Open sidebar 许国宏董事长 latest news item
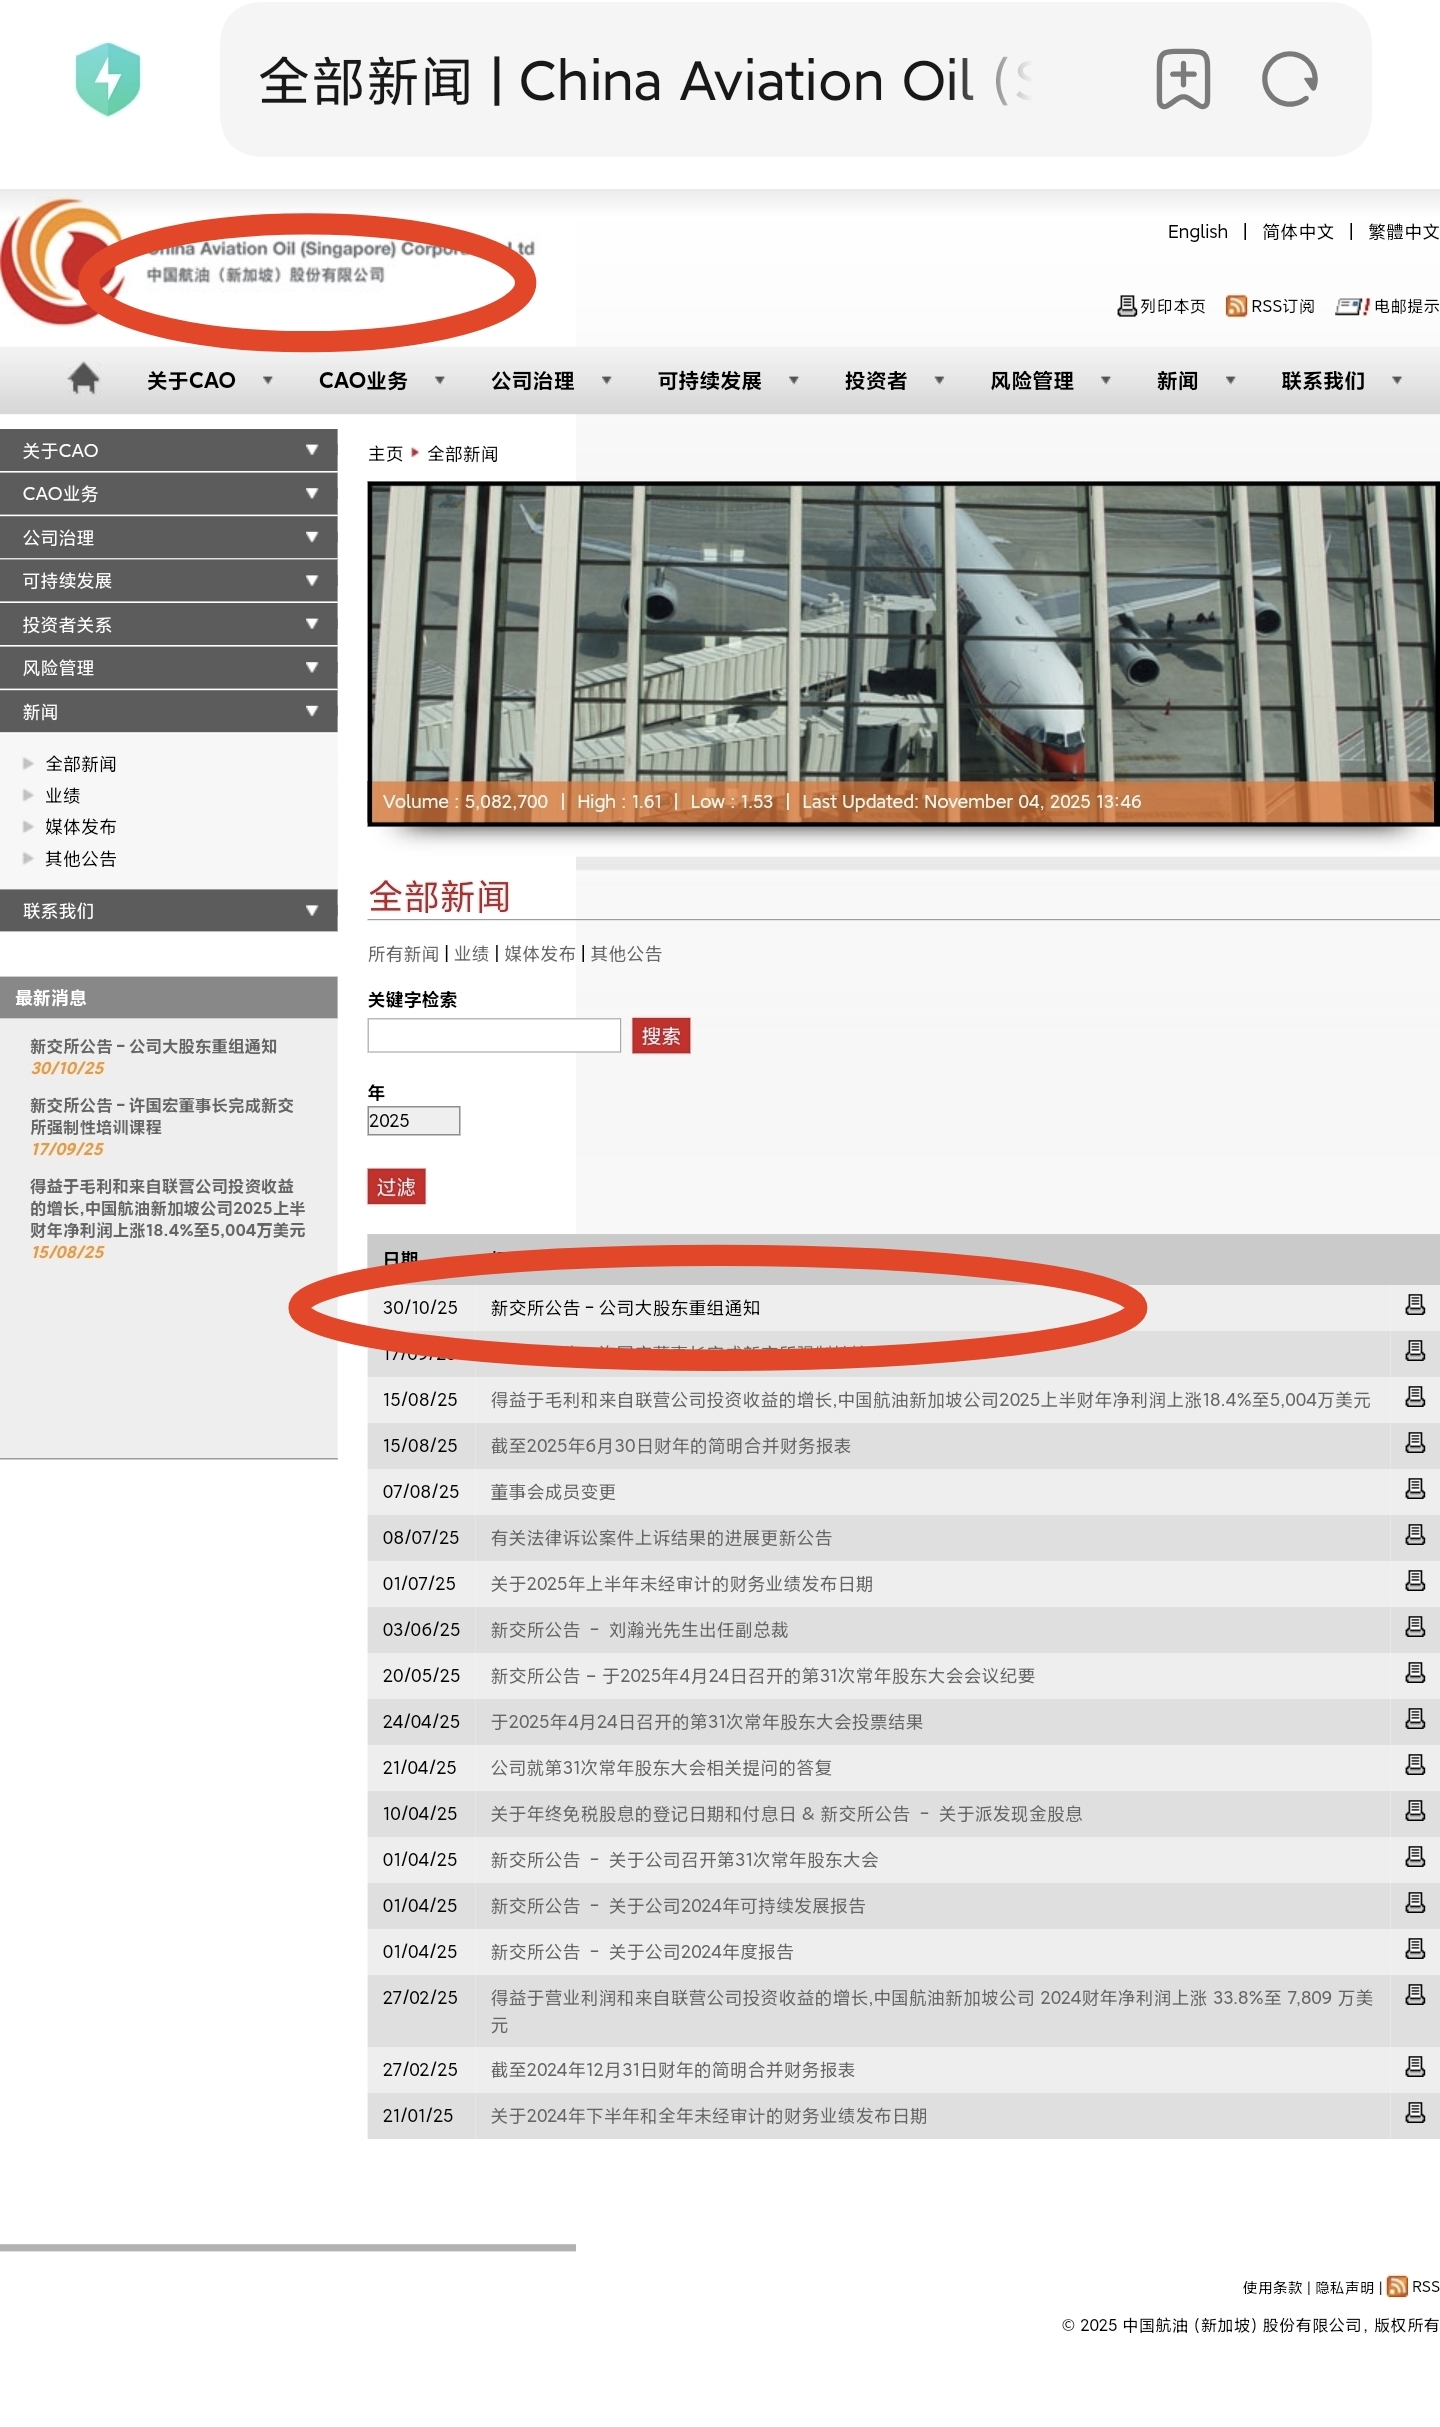Screen dimensions: 1440x2427 point(162,1115)
